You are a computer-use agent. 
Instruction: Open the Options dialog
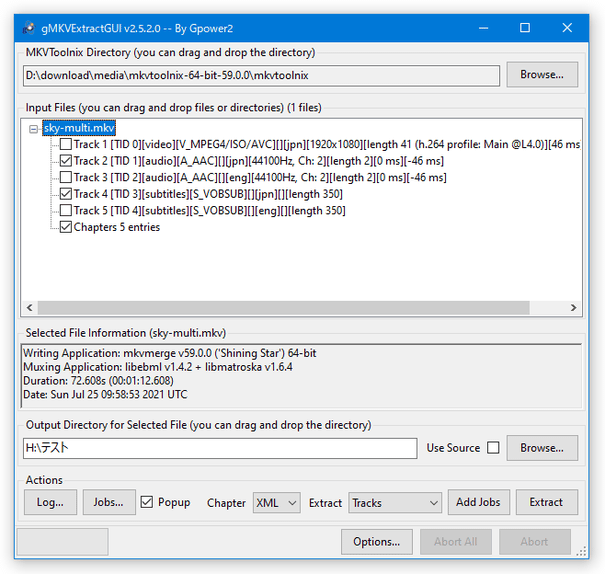(377, 542)
